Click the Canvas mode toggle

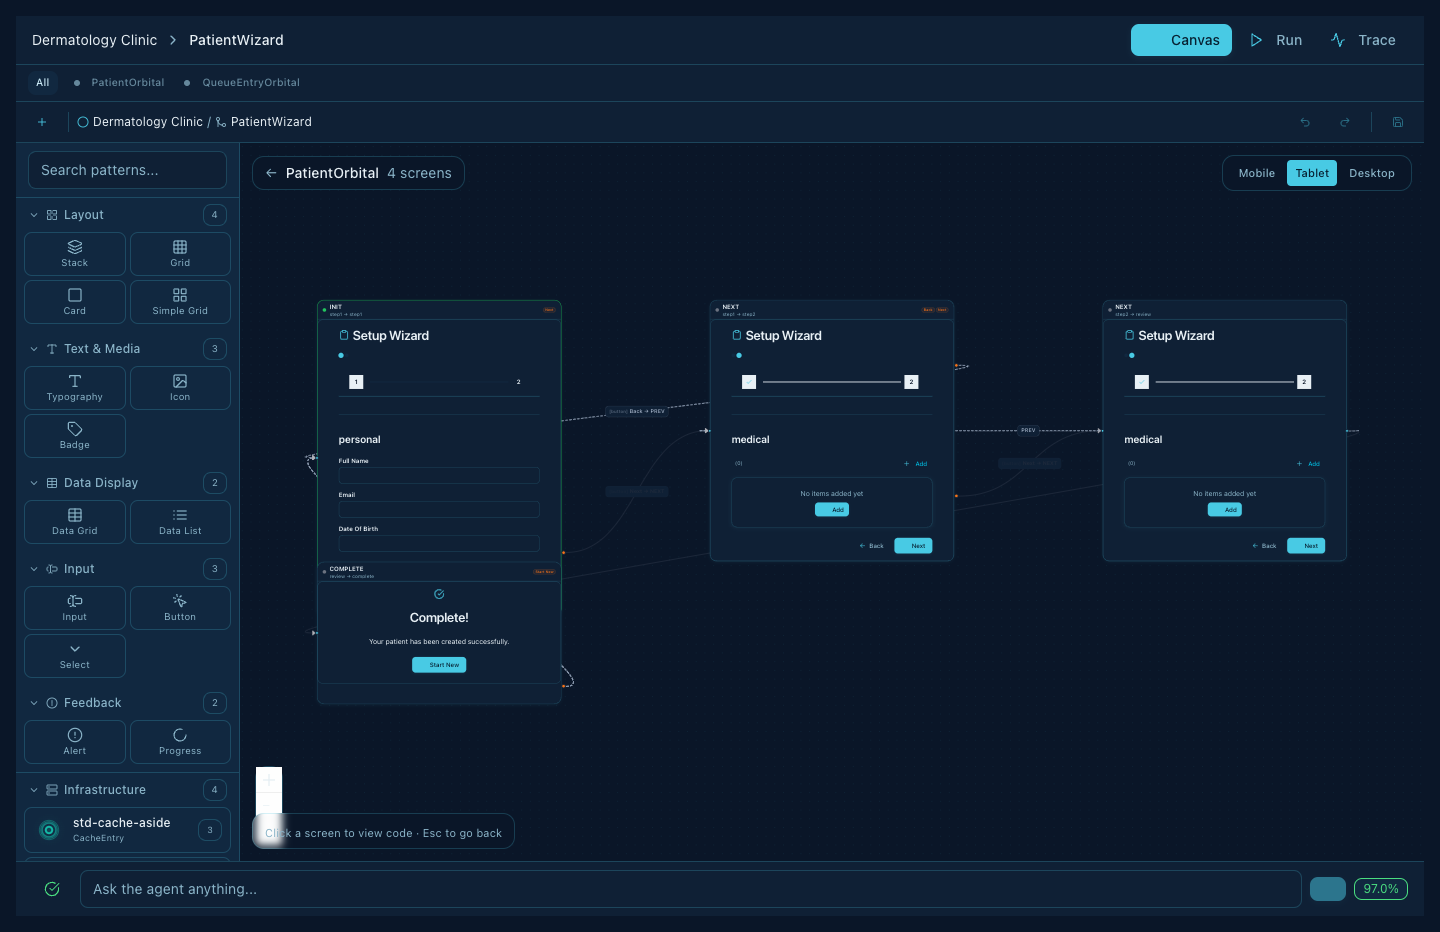point(1181,40)
